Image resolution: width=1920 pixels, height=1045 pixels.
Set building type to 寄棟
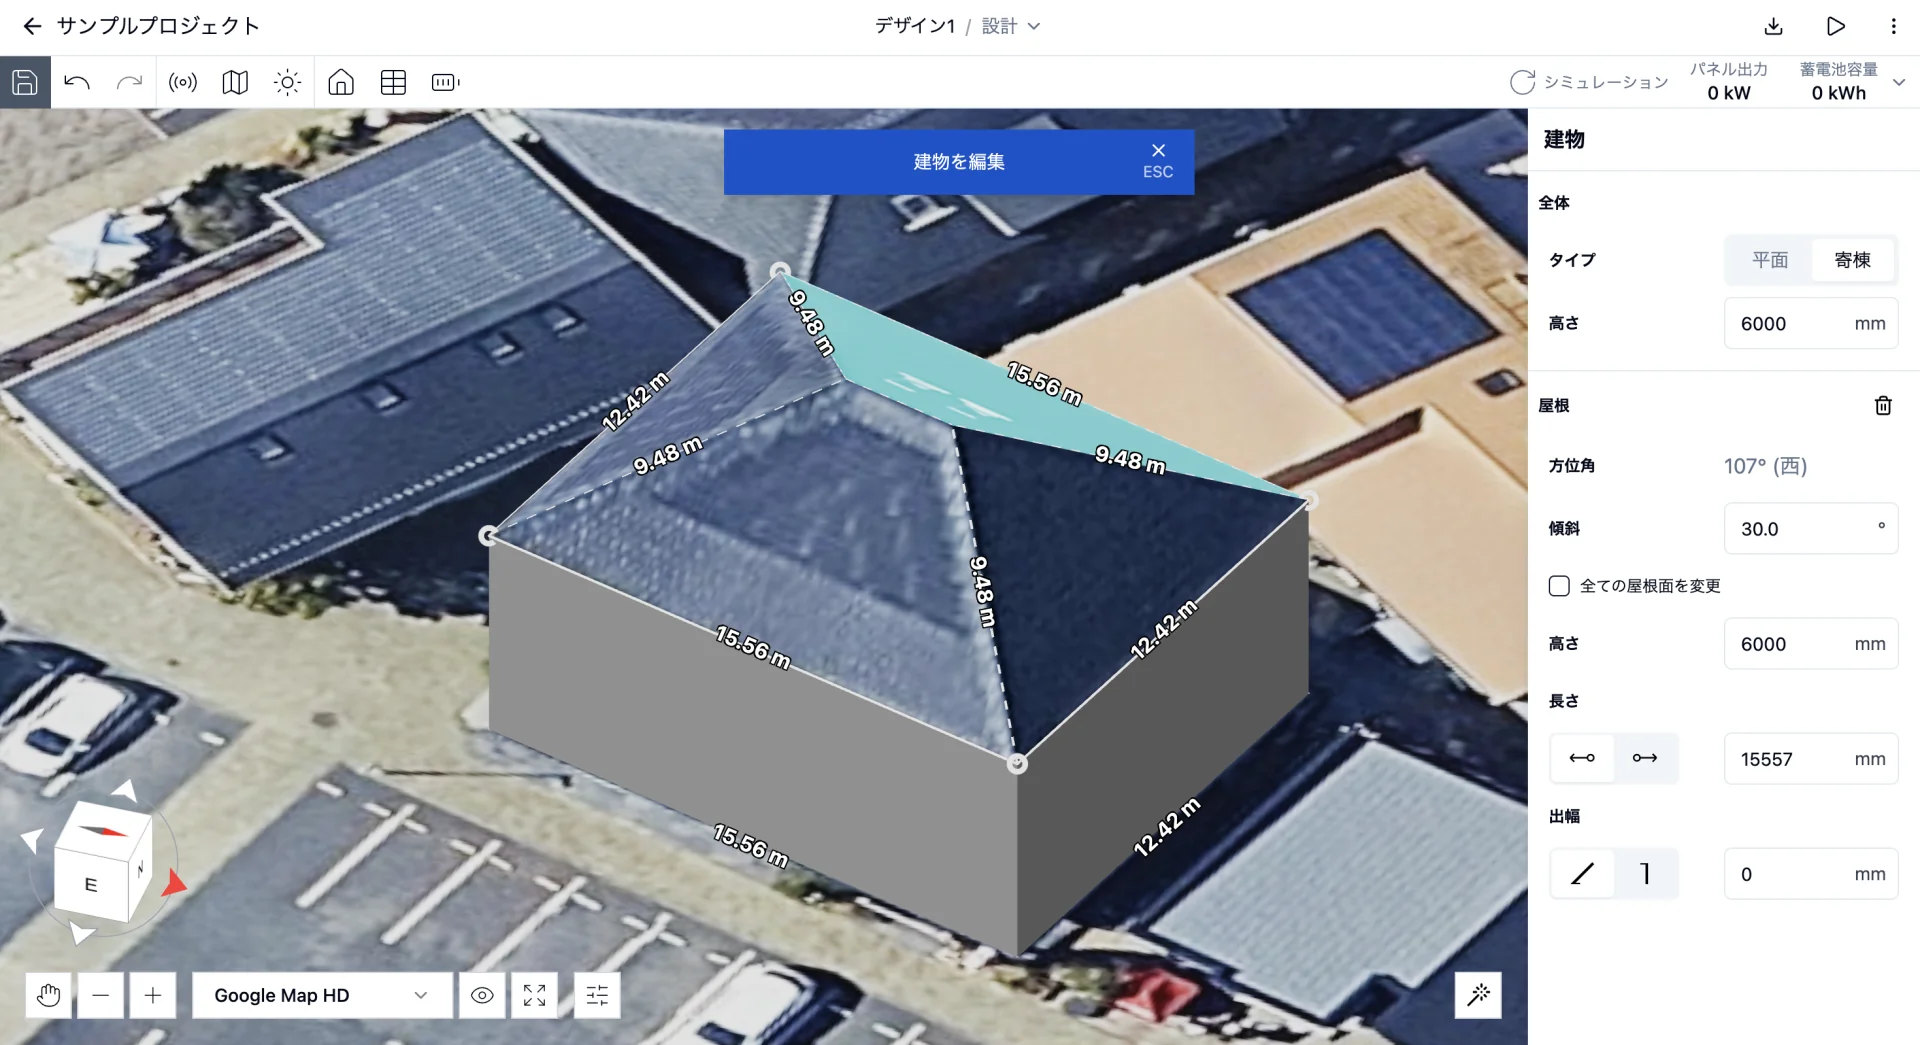tap(1852, 260)
